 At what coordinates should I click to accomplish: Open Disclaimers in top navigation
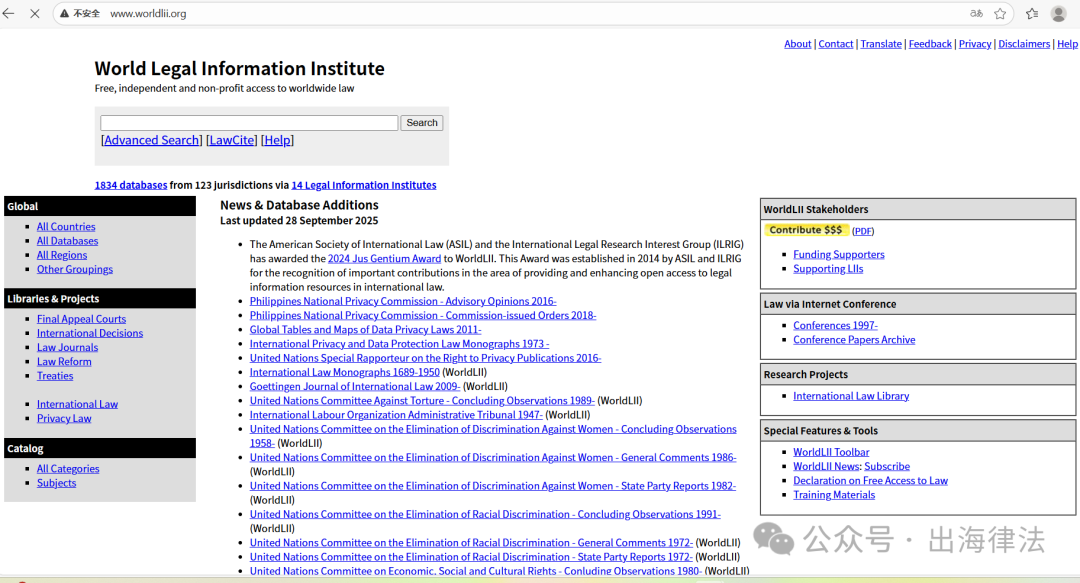[x=1024, y=43]
